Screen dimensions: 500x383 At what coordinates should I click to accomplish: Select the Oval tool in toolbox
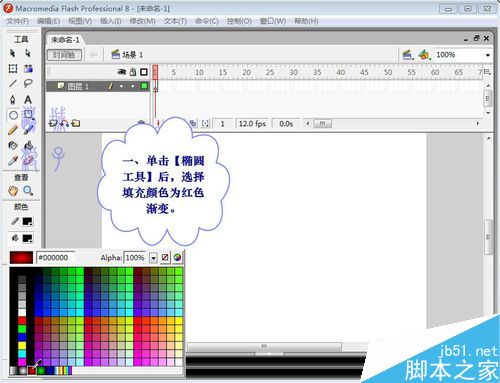(x=13, y=115)
